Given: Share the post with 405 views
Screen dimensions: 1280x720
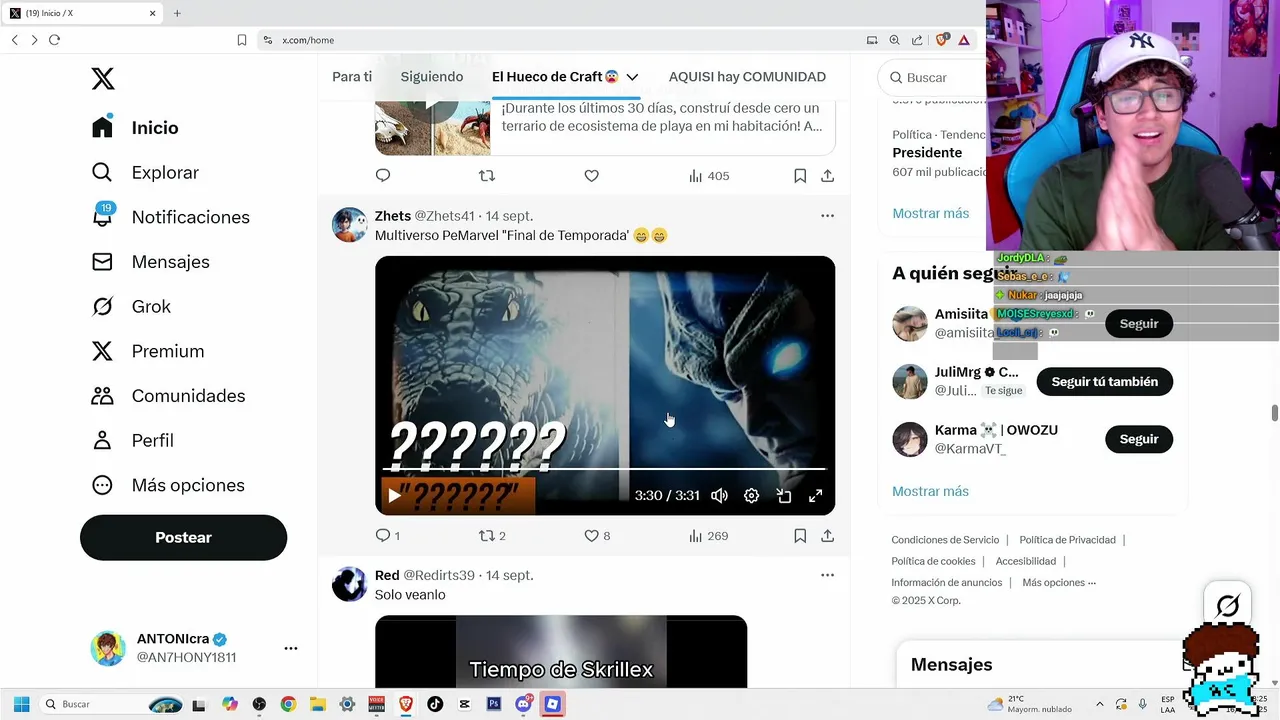Looking at the screenshot, I should point(828,176).
